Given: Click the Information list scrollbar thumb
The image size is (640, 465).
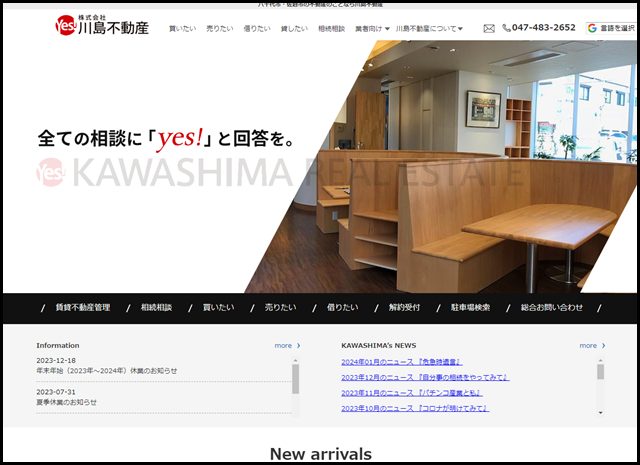Looking at the screenshot, I should (296, 379).
